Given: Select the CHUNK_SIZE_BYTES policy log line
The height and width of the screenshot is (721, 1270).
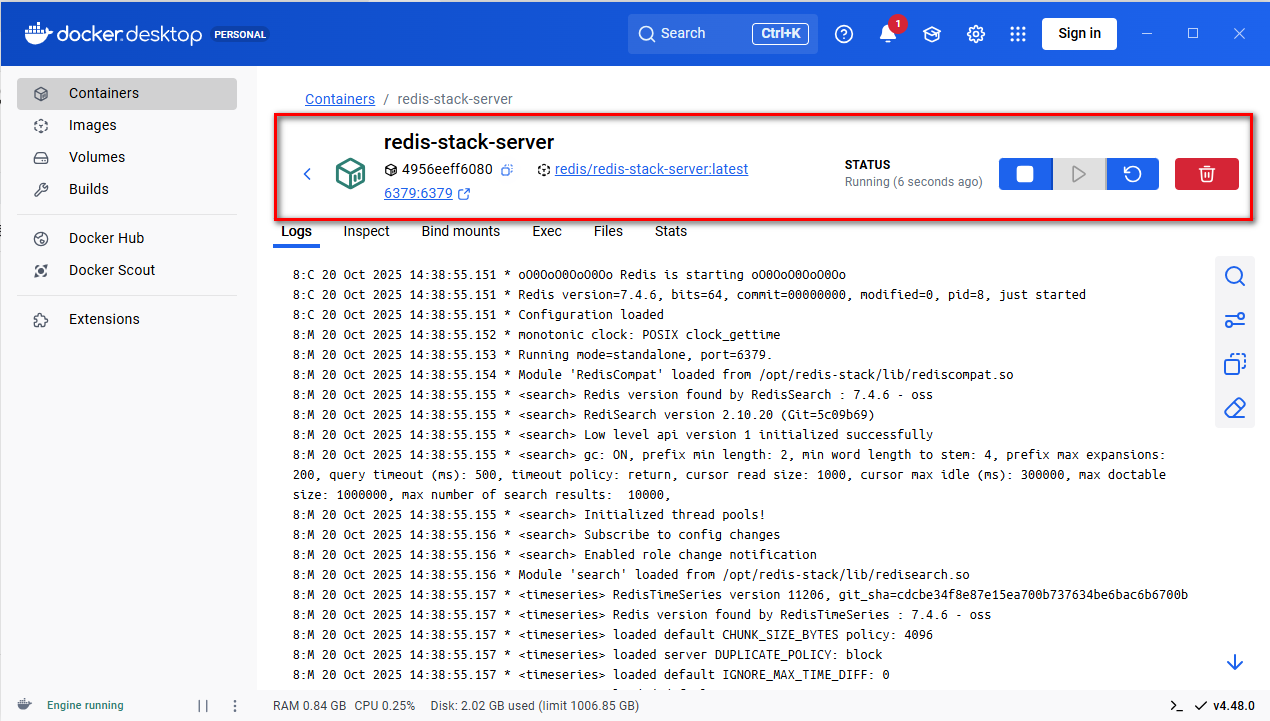Looking at the screenshot, I should pyautogui.click(x=613, y=634).
